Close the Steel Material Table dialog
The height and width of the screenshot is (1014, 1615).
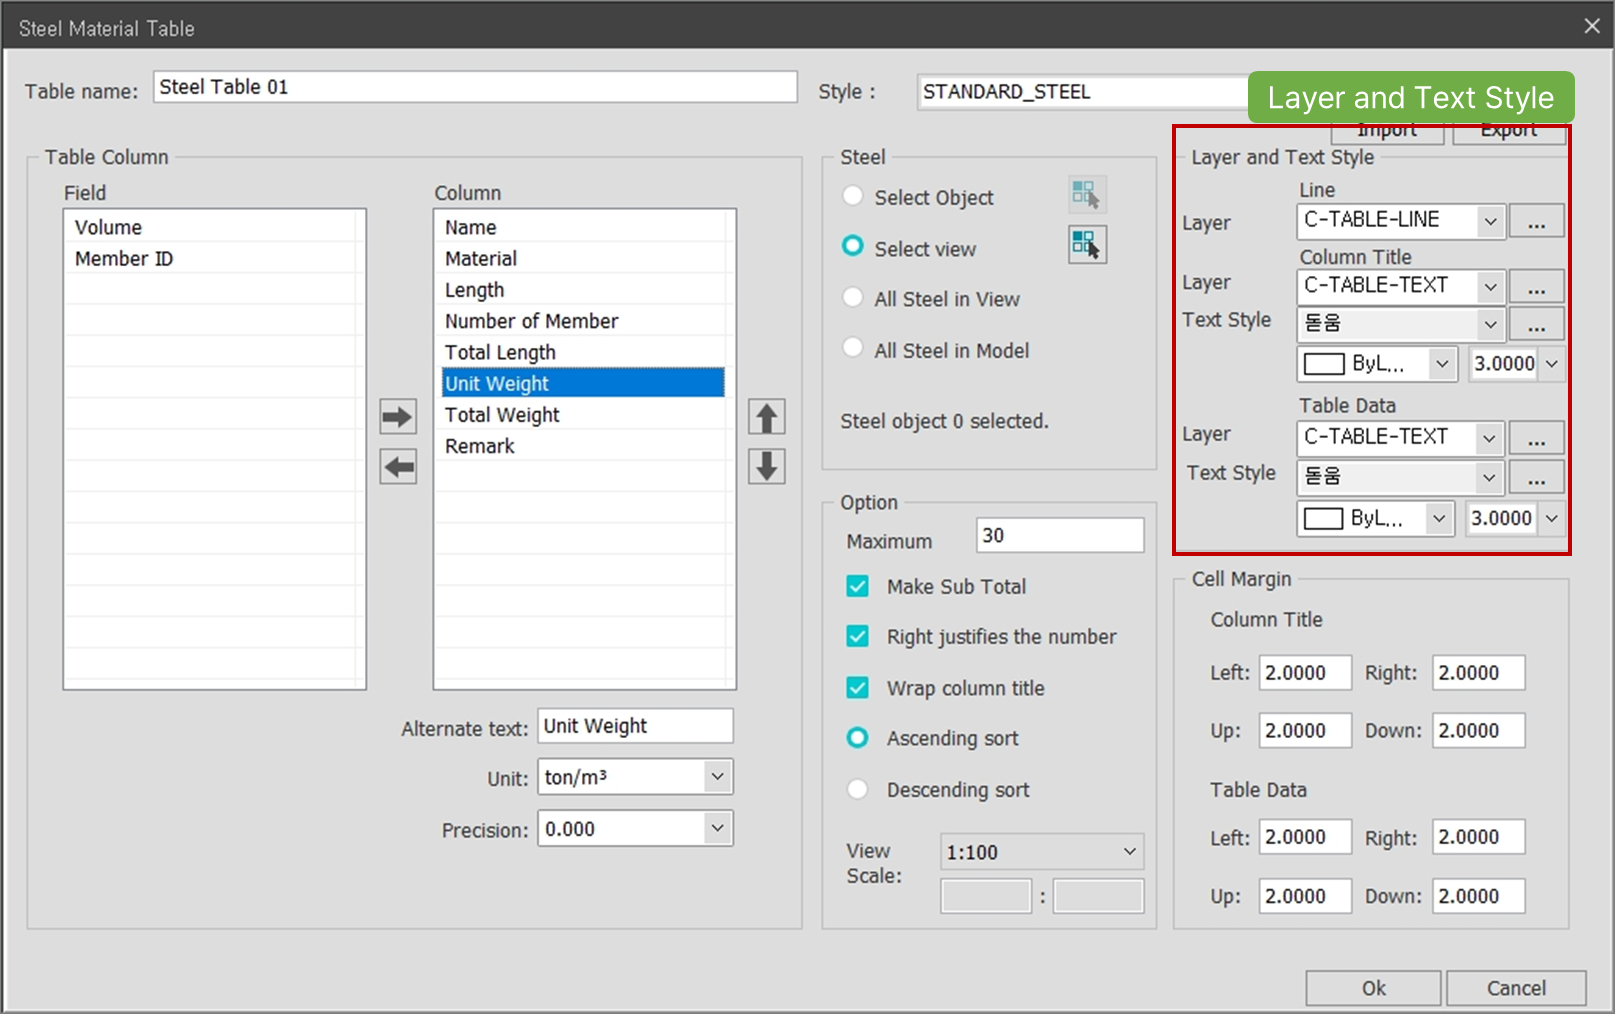click(1592, 26)
